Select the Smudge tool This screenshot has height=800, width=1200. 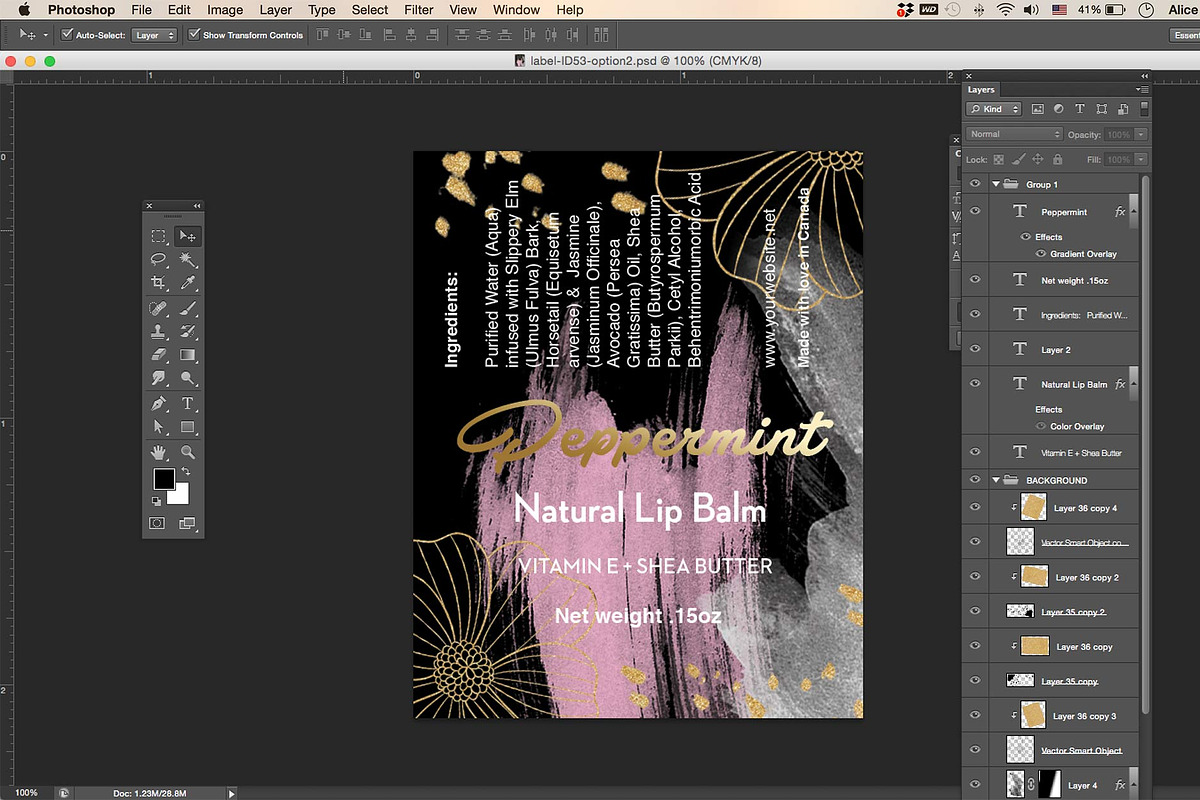(158, 378)
